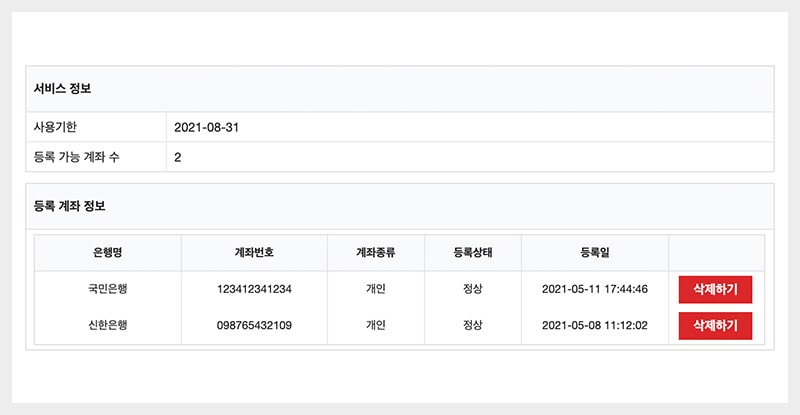This screenshot has width=800, height=415.
Task: Click the 은행명 column header
Action: point(108,253)
